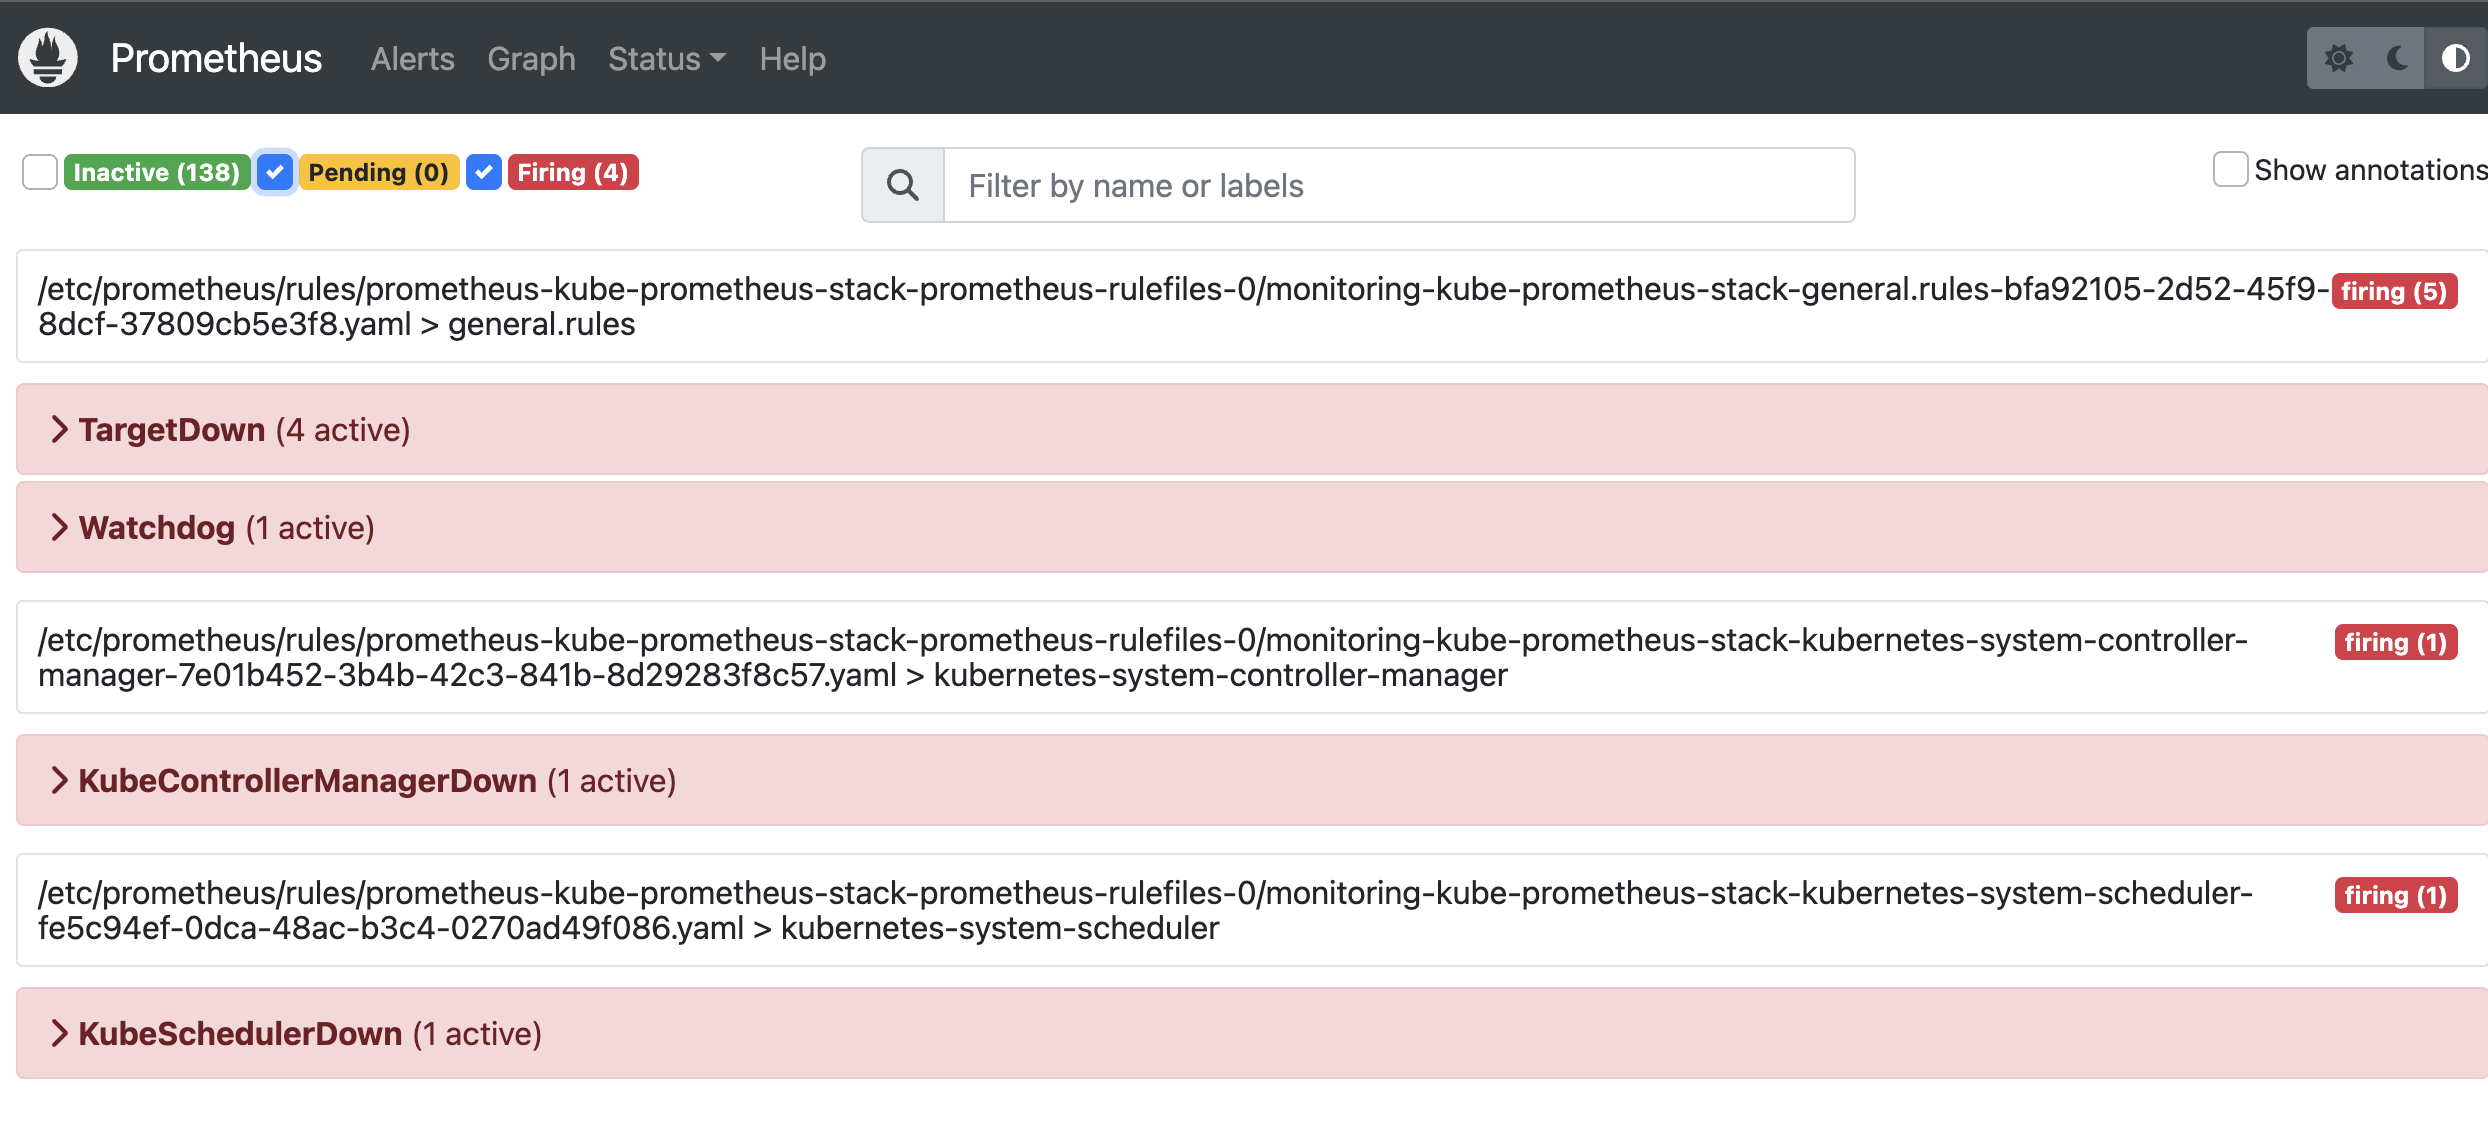Enable the Inactive (138) checkbox

coord(40,172)
